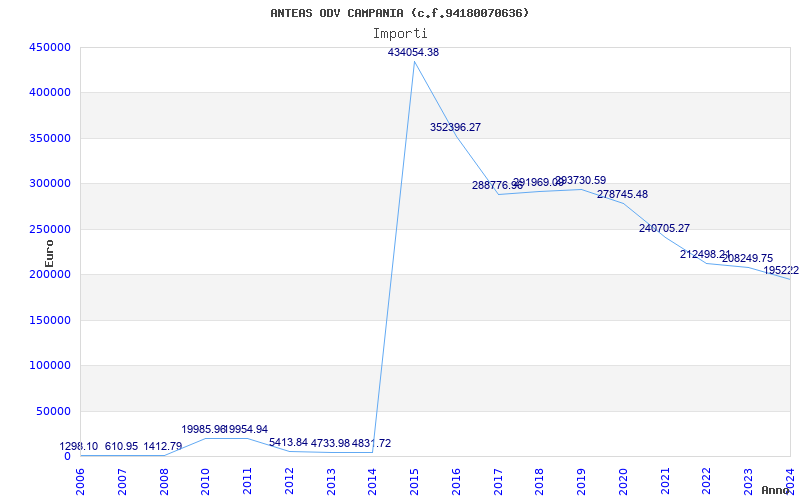Click the 2021 year label

[665, 481]
